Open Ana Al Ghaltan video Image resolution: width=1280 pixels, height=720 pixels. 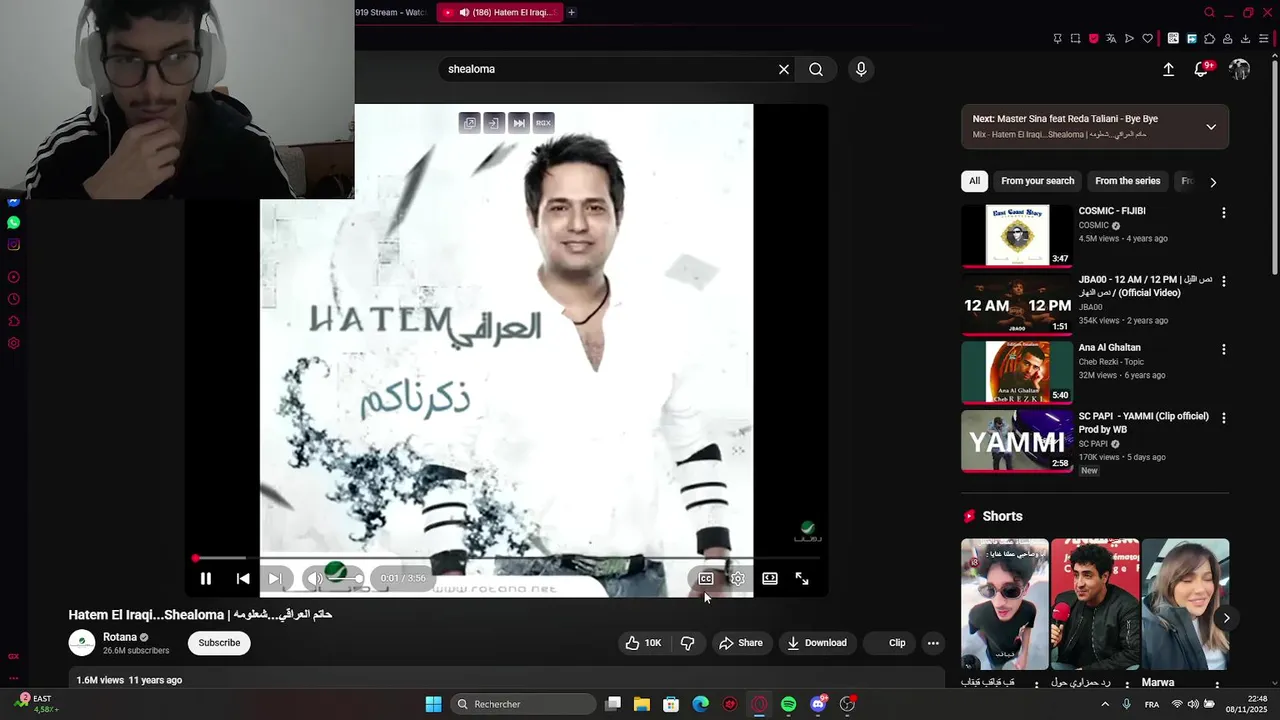coord(1017,373)
